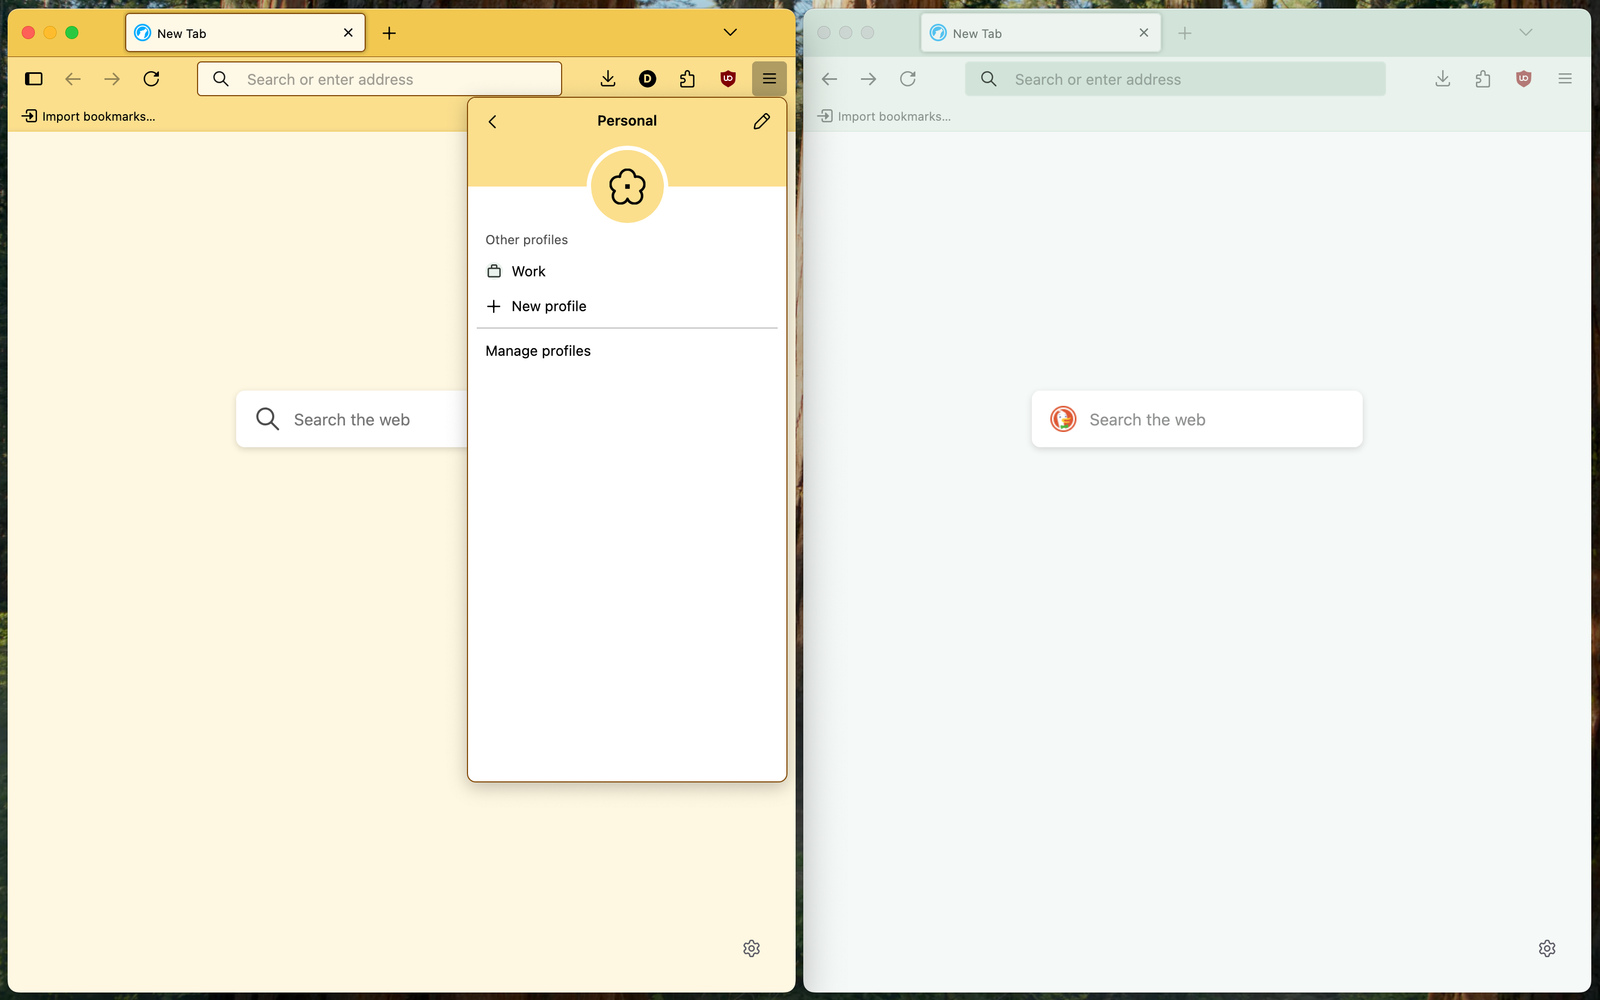Open a new tab with the plus button
Screen dimensions: 1600x1000
pos(389,32)
